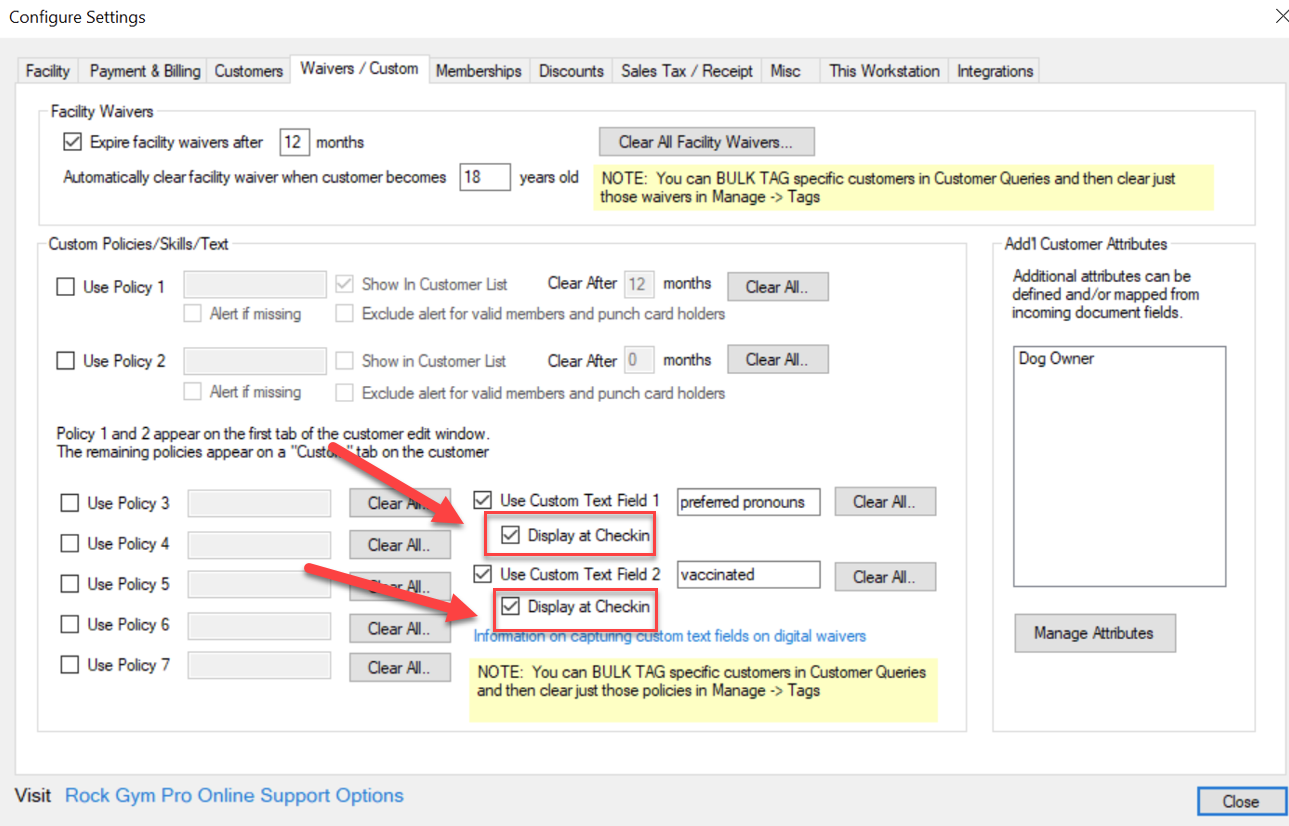The width and height of the screenshot is (1289, 826).
Task: Enable Use Policy 2 checkbox
Action: 66,361
